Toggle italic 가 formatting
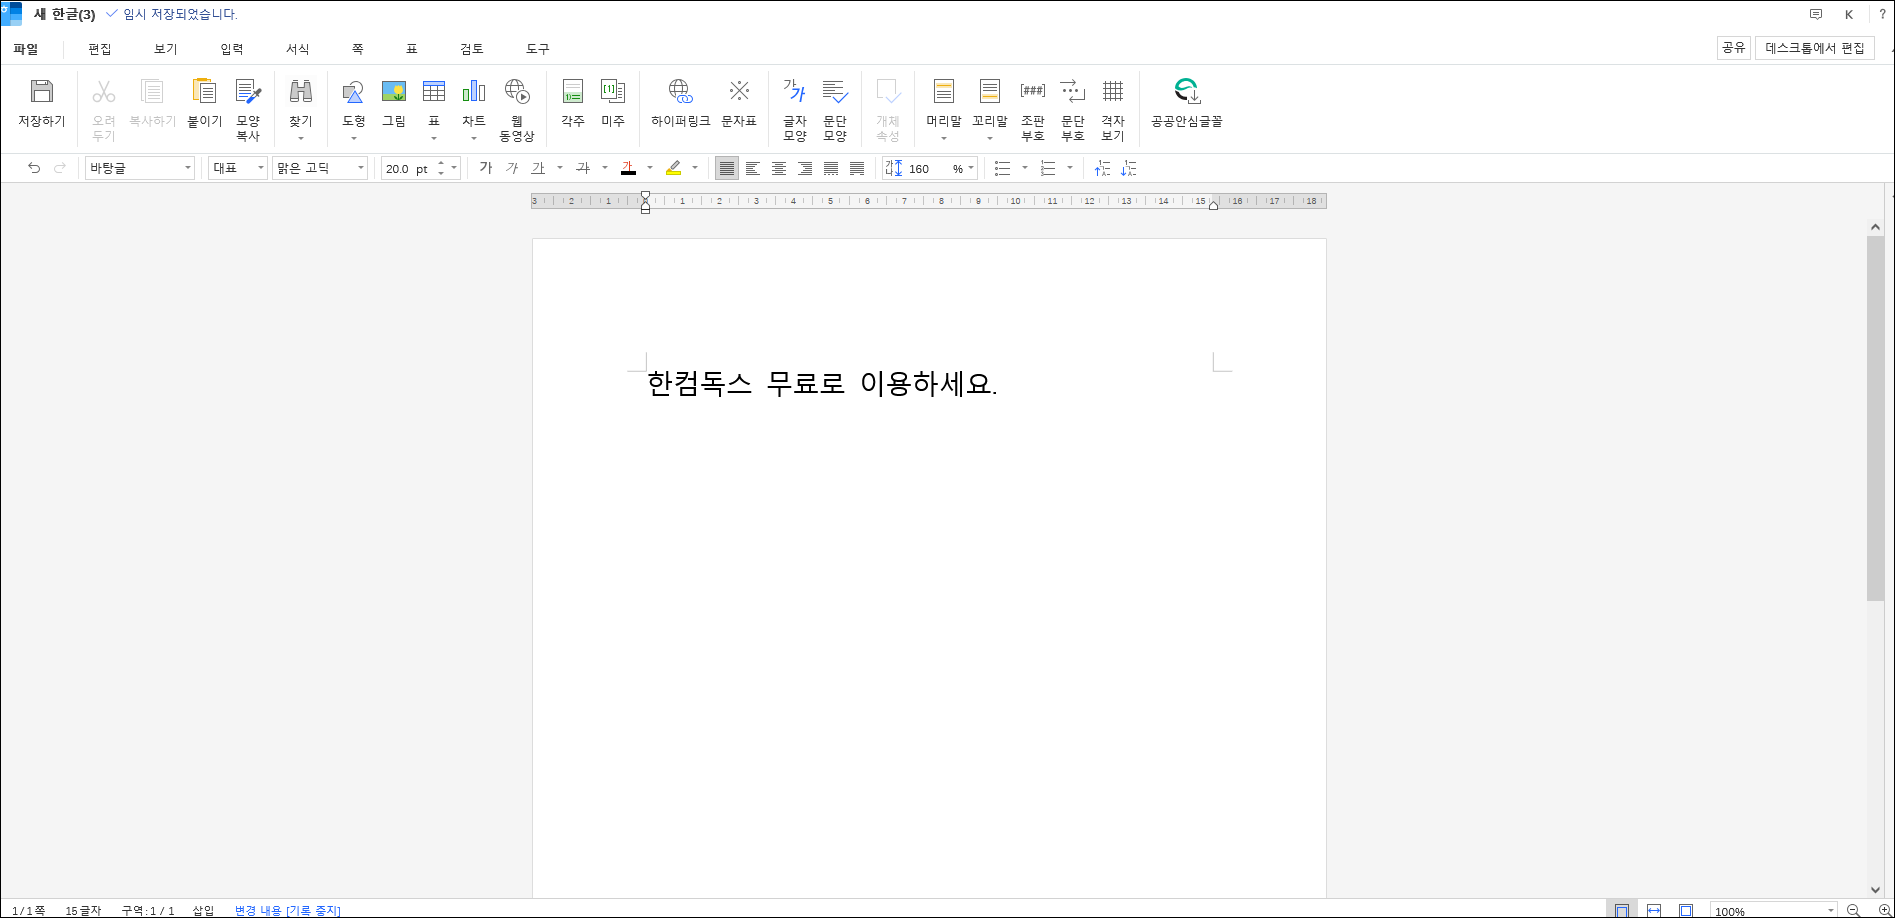The height and width of the screenshot is (918, 1895). click(512, 168)
